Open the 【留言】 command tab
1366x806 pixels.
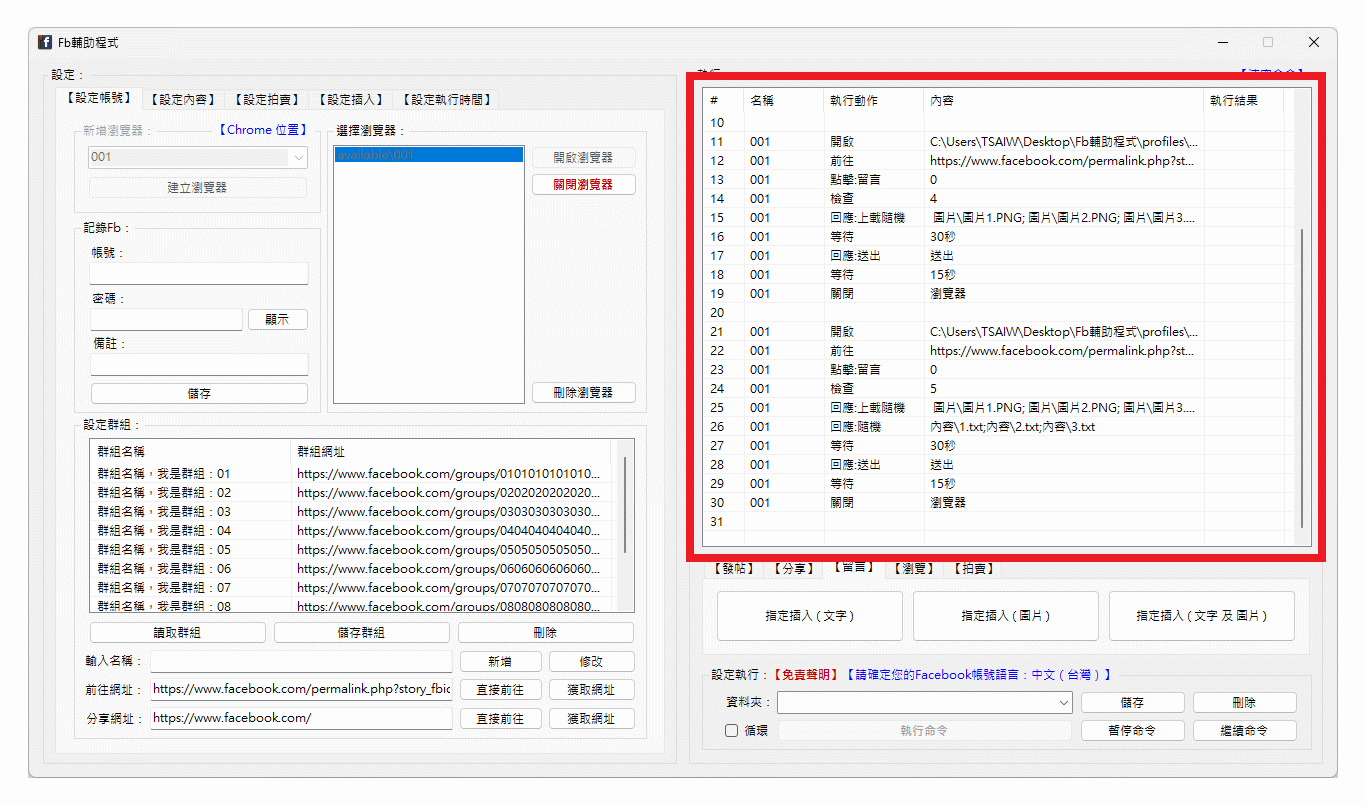[853, 567]
